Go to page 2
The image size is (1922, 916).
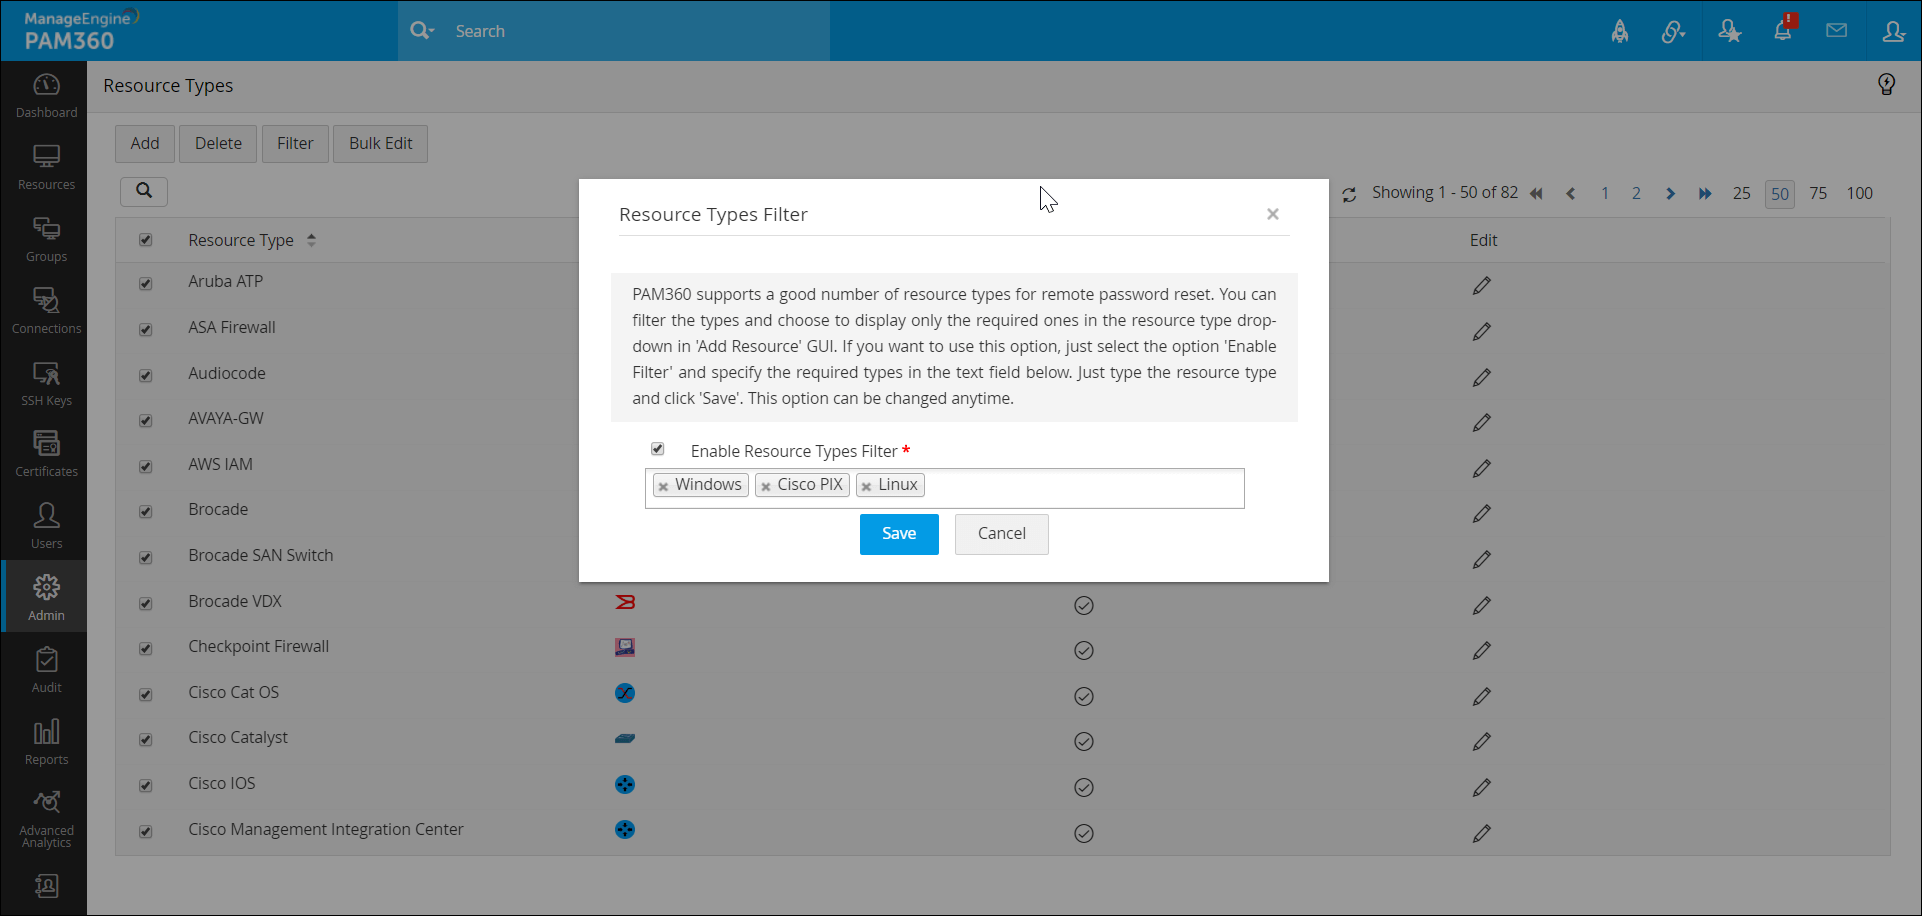point(1636,194)
